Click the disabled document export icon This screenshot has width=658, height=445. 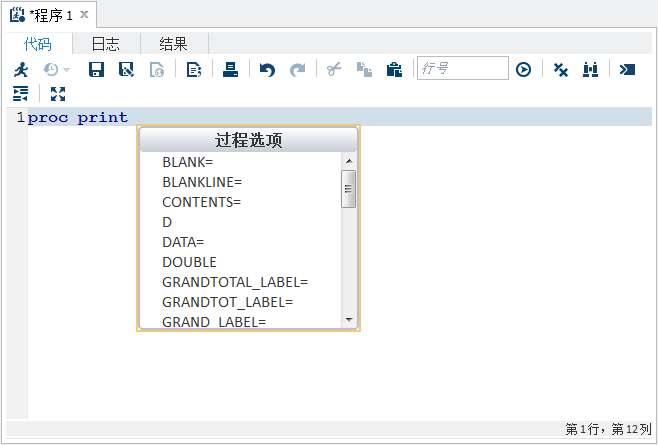pyautogui.click(x=157, y=70)
